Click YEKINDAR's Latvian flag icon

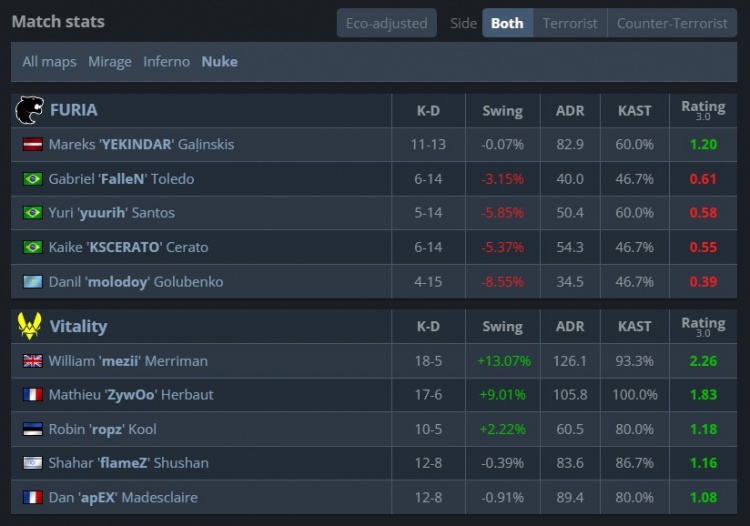[x=32, y=145]
